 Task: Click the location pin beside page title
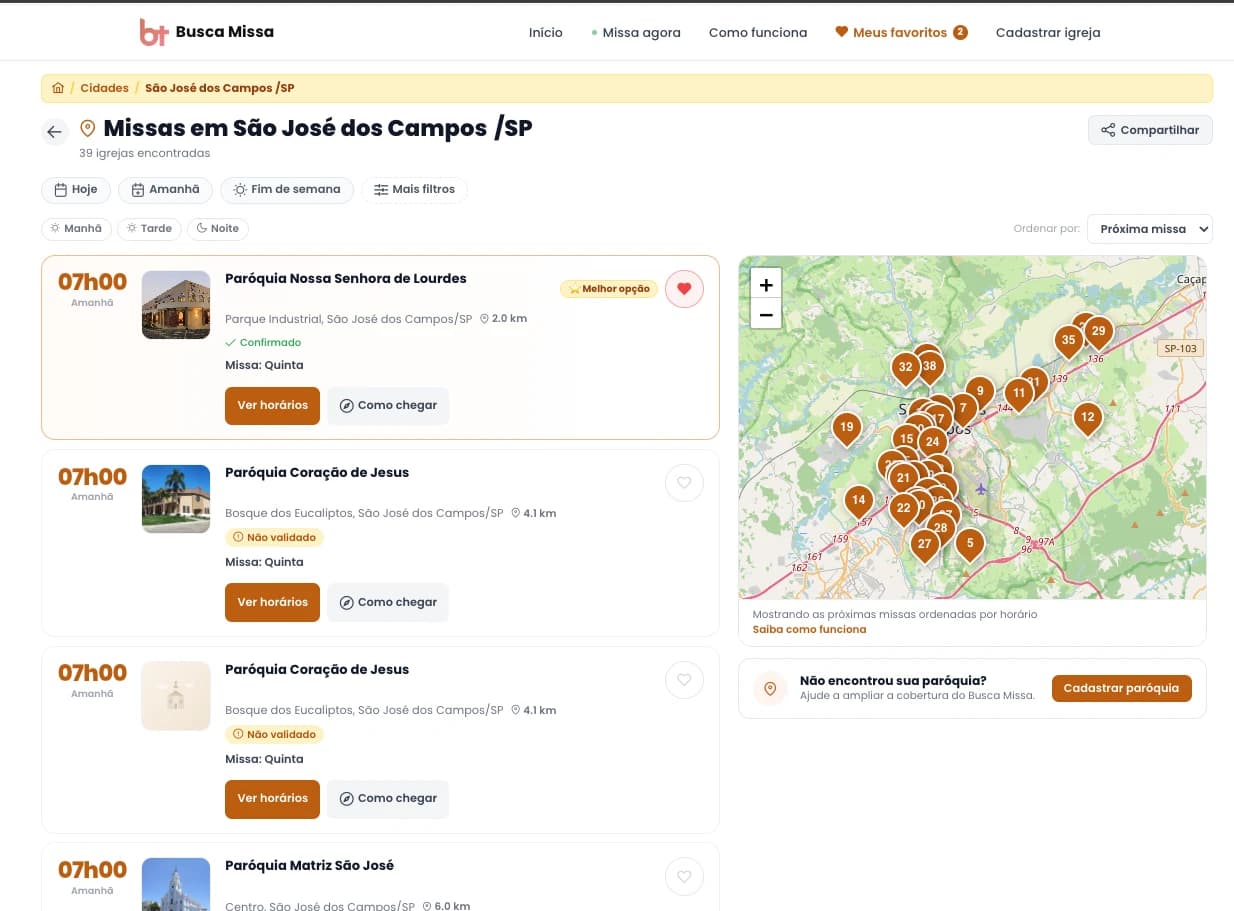pos(88,129)
